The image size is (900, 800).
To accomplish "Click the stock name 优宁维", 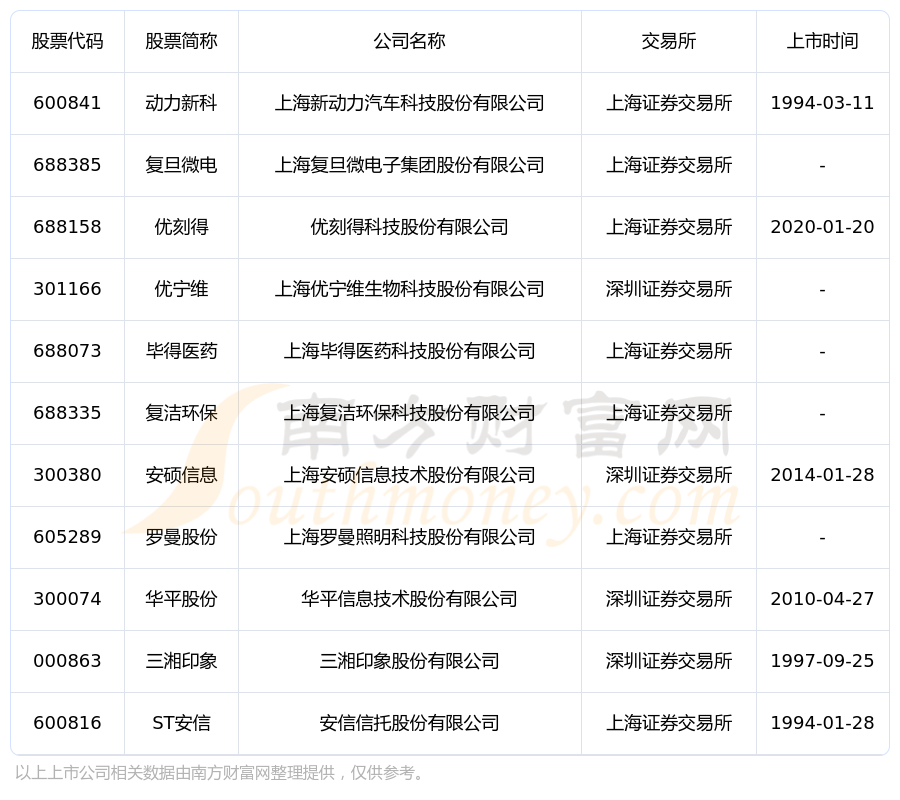I will pos(181,289).
